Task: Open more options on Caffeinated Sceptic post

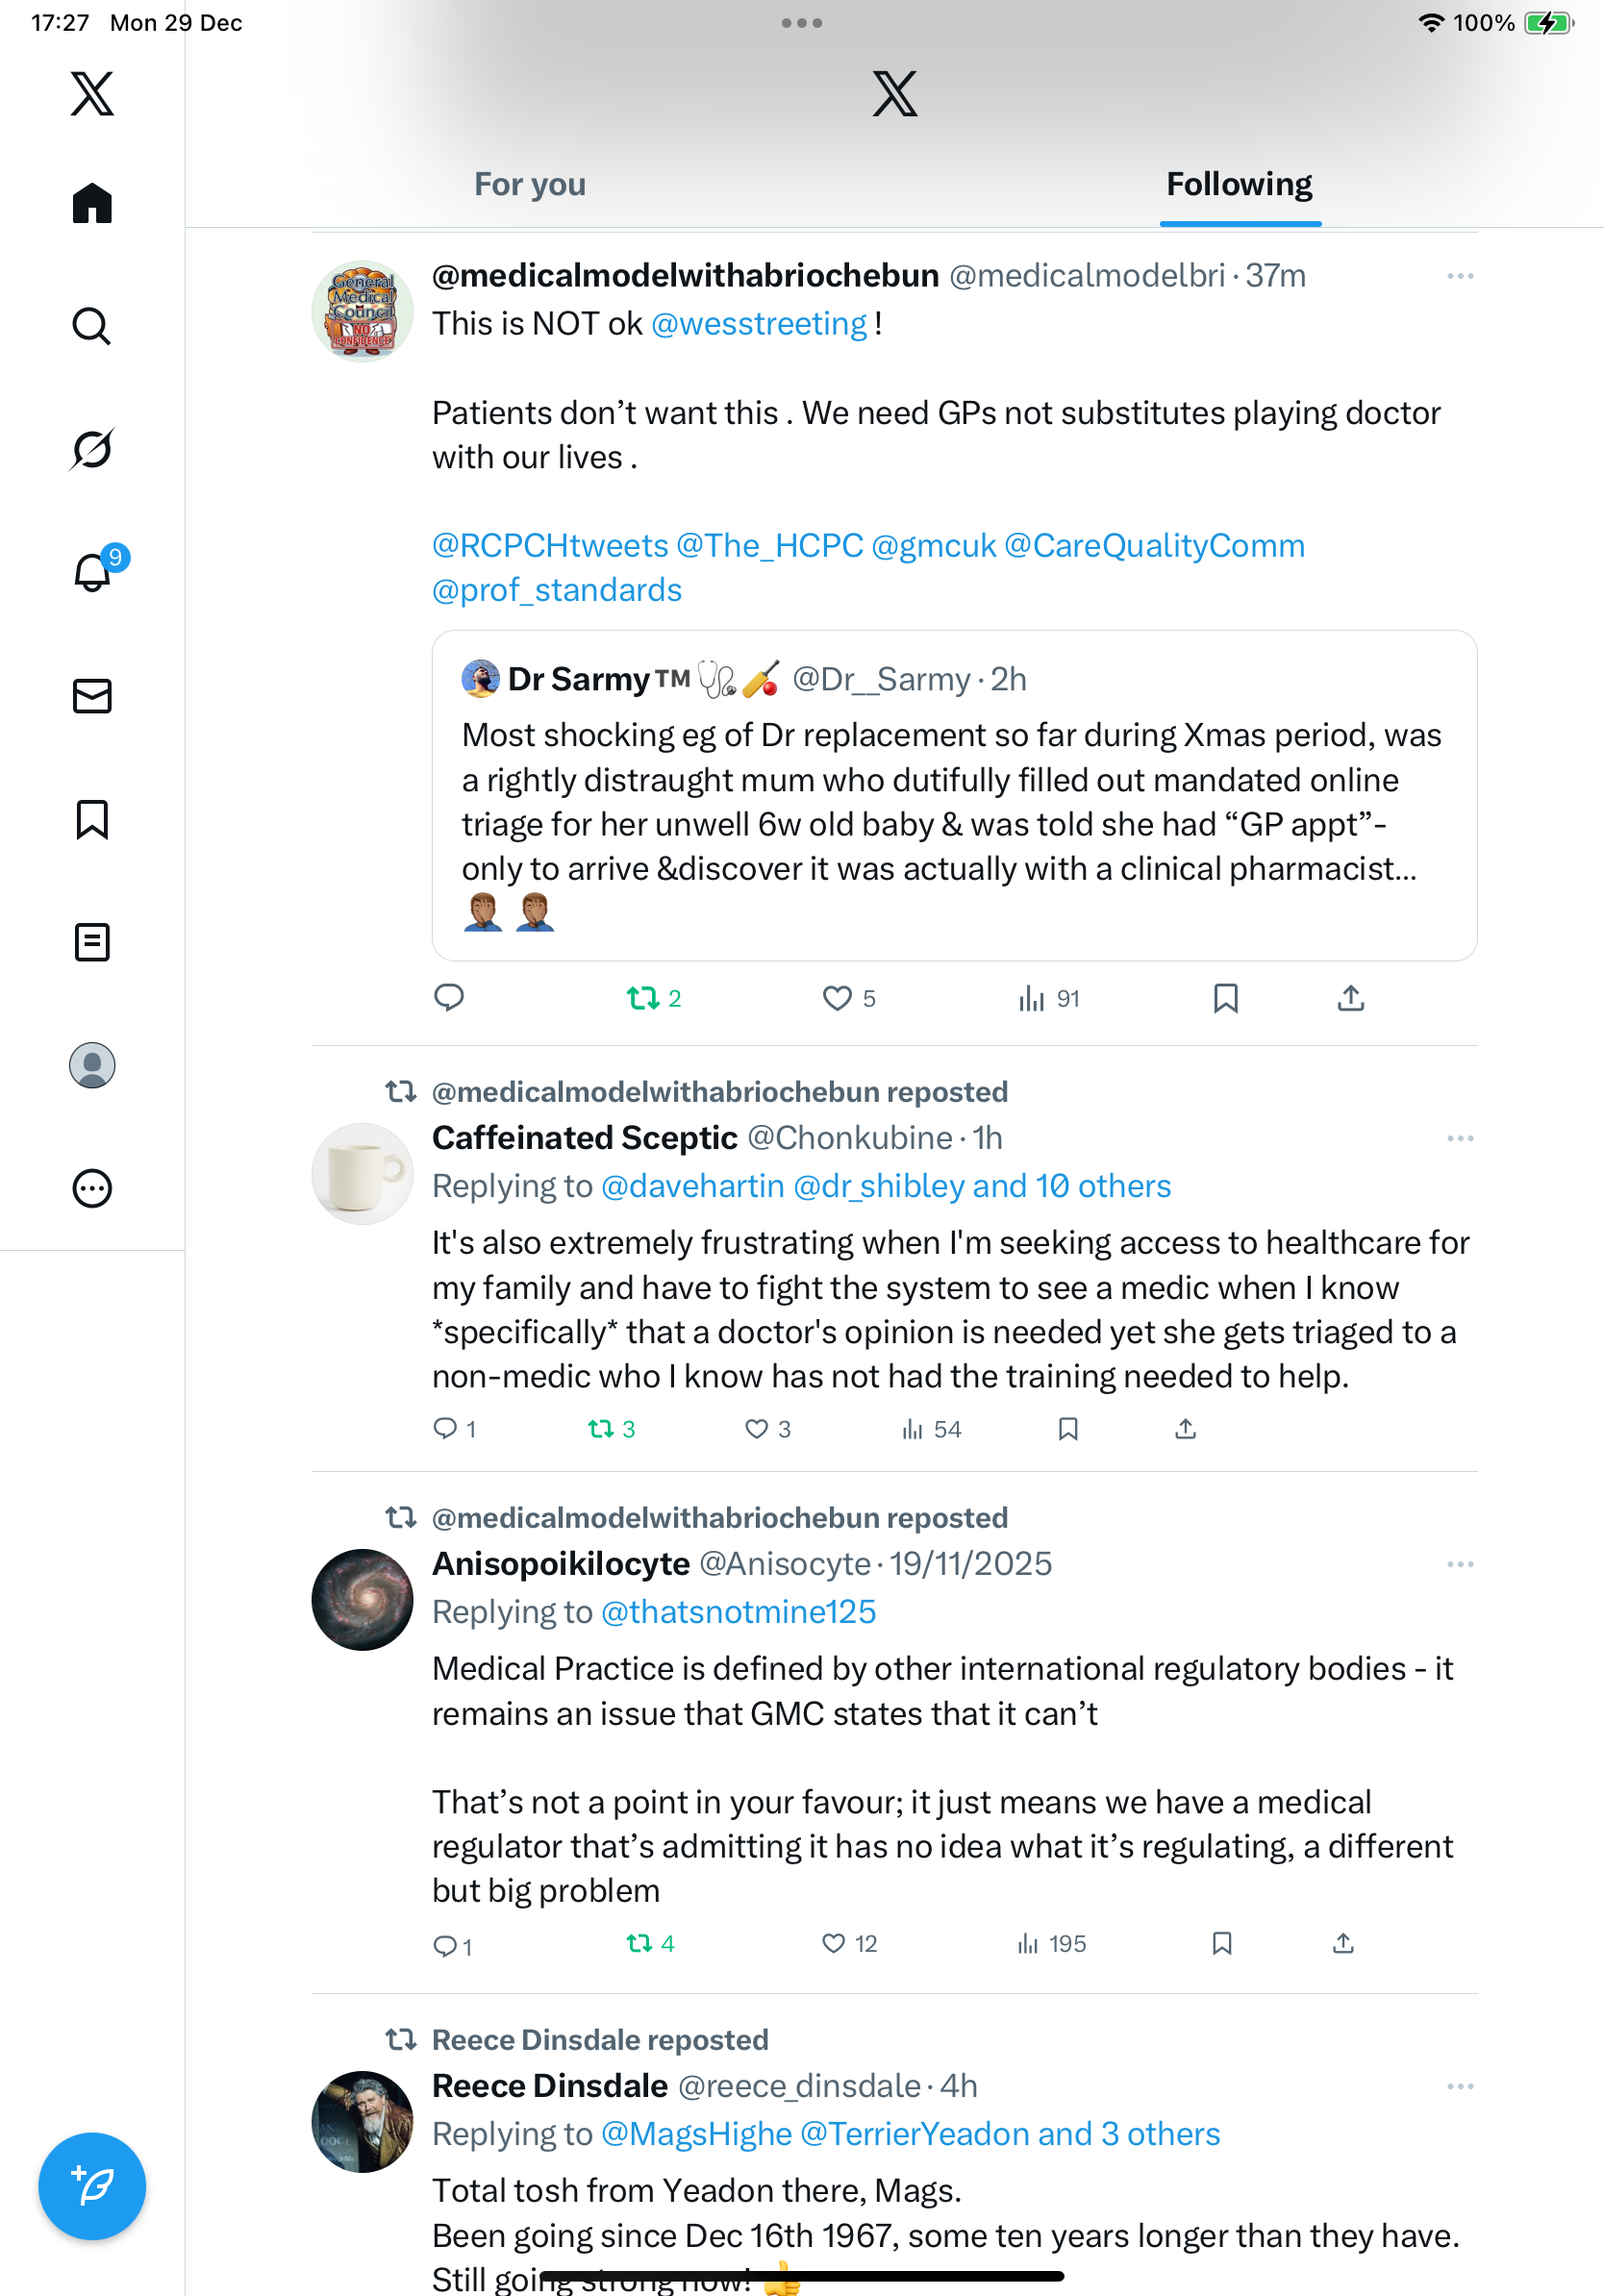Action: pyautogui.click(x=1459, y=1138)
